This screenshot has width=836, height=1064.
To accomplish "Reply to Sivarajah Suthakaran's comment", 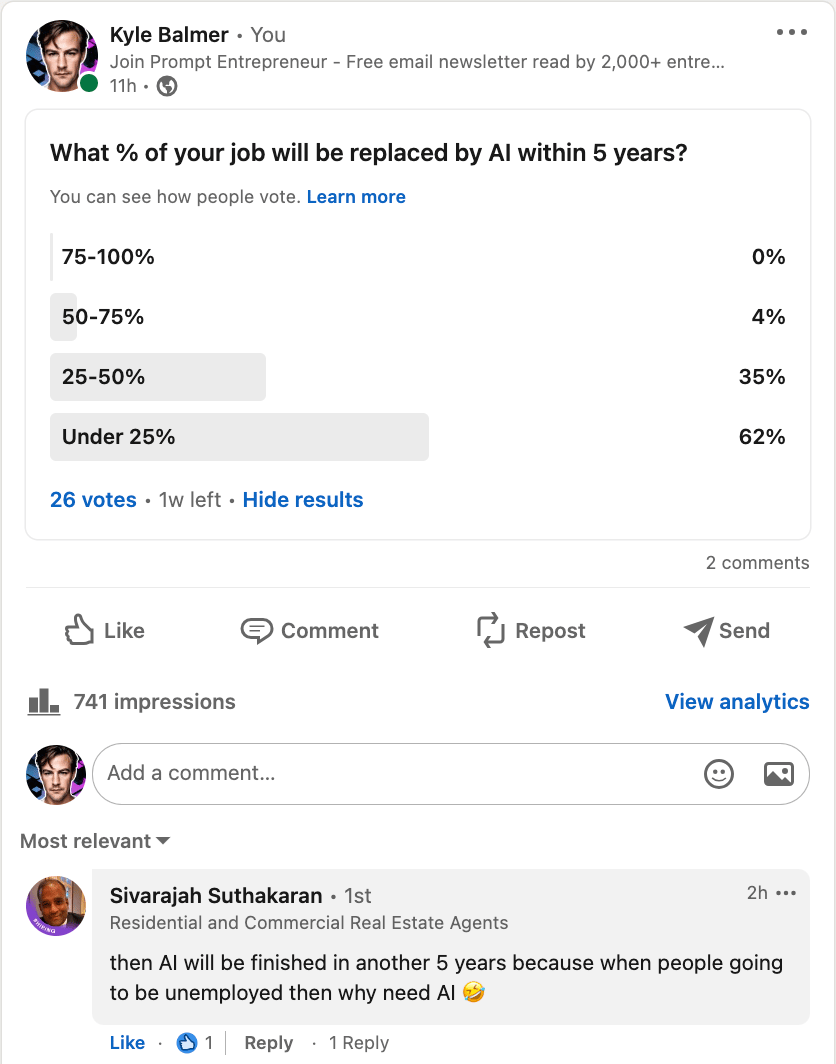I will click(268, 1043).
